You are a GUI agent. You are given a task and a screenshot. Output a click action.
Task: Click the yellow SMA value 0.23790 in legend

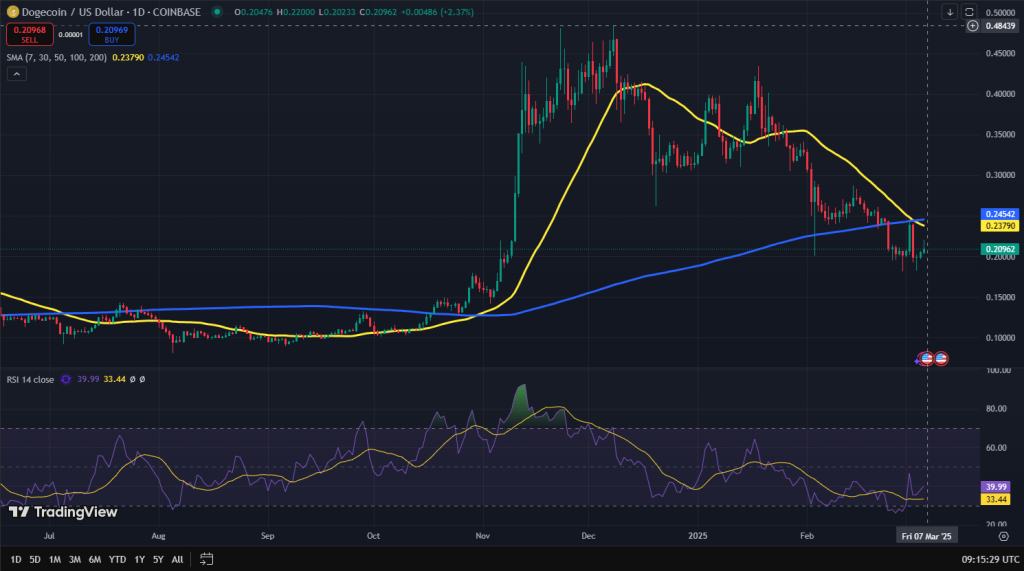click(128, 57)
